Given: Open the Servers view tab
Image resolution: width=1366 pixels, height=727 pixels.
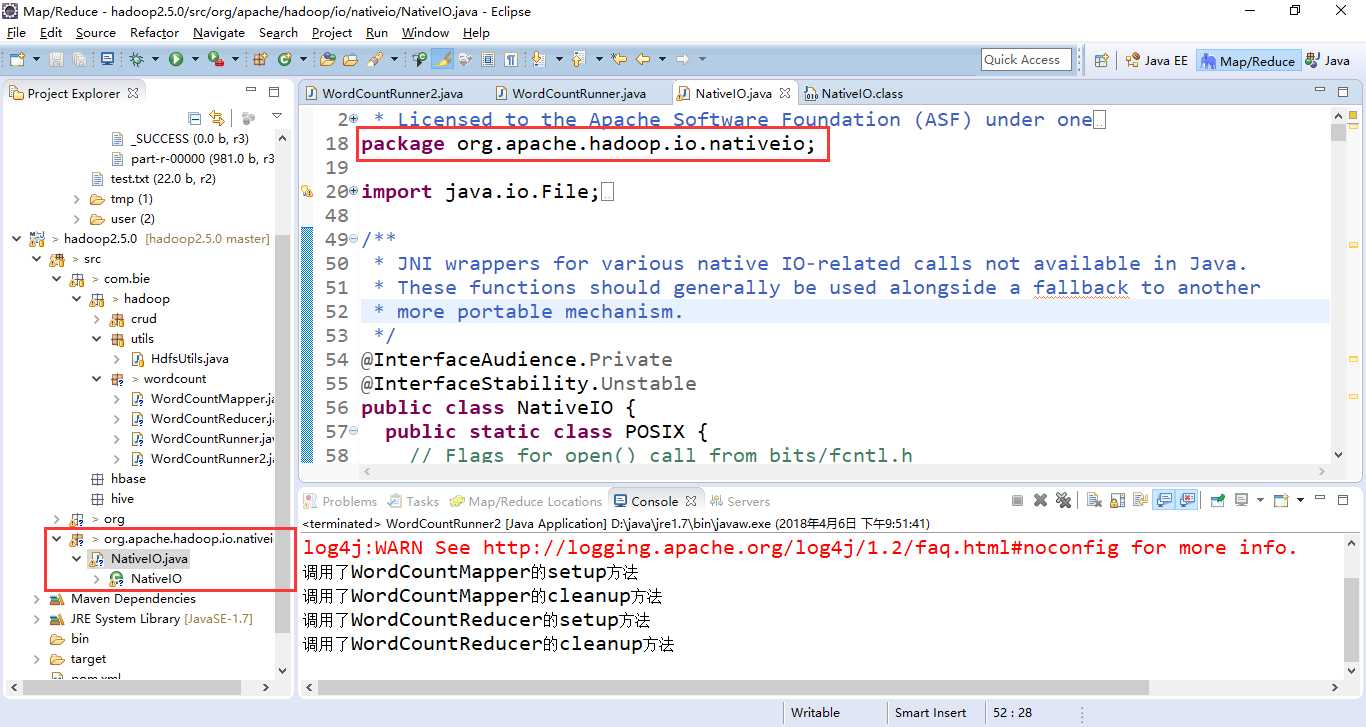Looking at the screenshot, I should click(x=740, y=501).
